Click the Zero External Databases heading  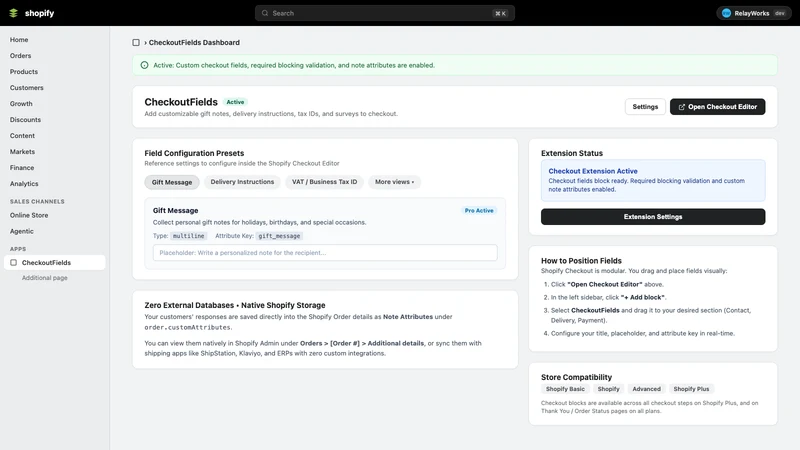[235, 305]
